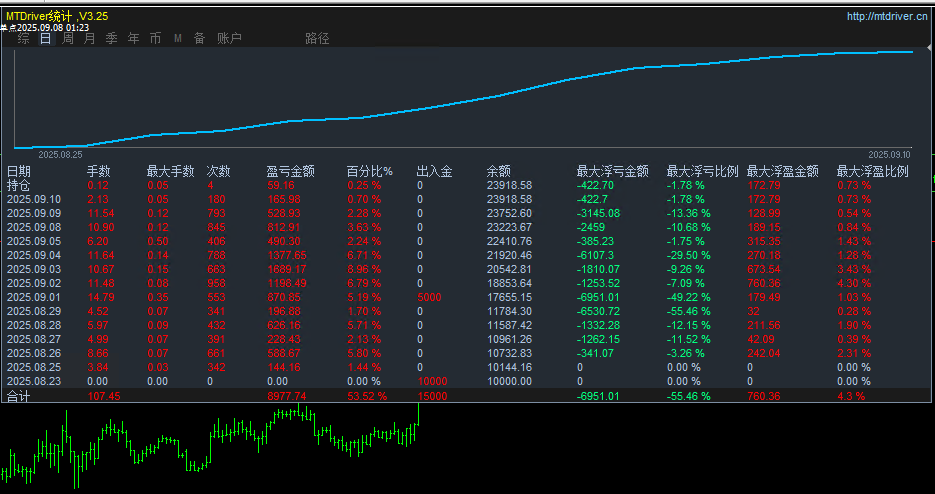The image size is (935, 494).
Task: Select the 持仓 row label
Action: (18, 186)
